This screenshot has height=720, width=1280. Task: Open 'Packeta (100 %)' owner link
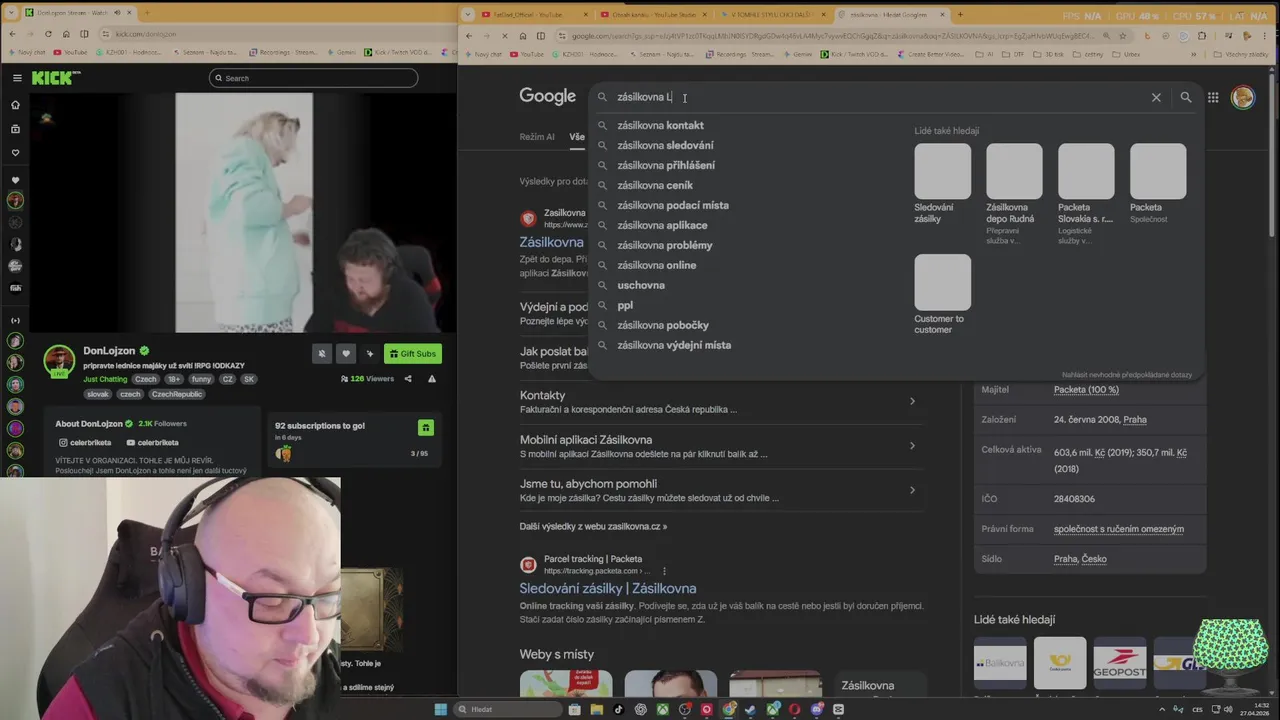[1086, 390]
